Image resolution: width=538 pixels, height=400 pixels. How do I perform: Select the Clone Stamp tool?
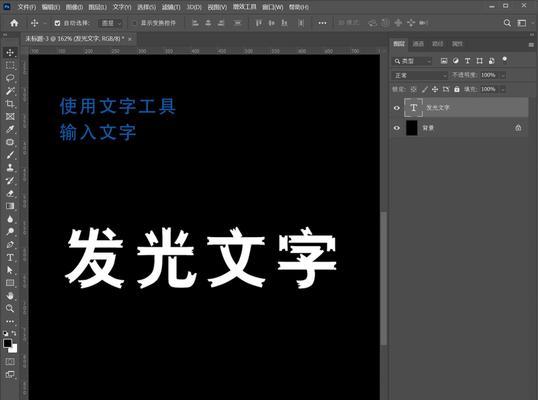tap(10, 168)
